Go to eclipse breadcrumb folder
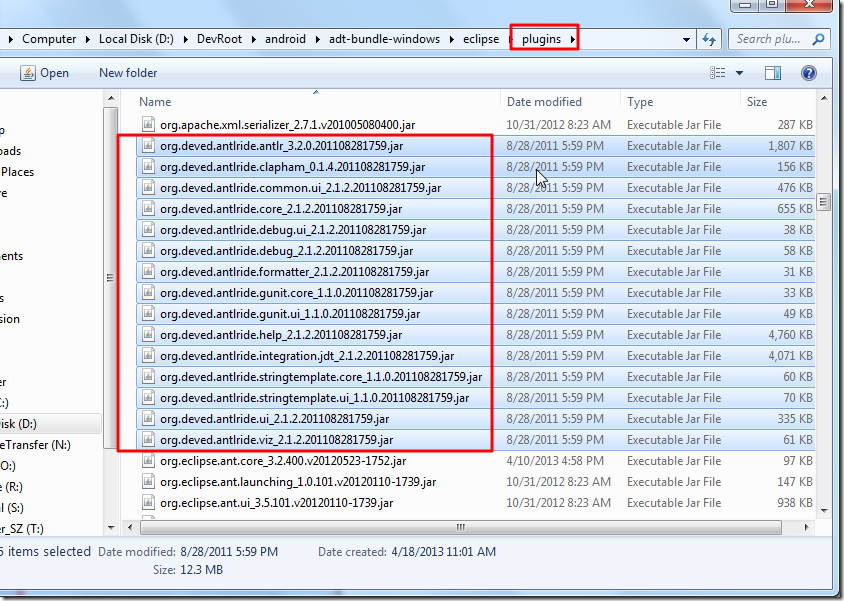Screen dimensions: 844x601 pyautogui.click(x=481, y=39)
